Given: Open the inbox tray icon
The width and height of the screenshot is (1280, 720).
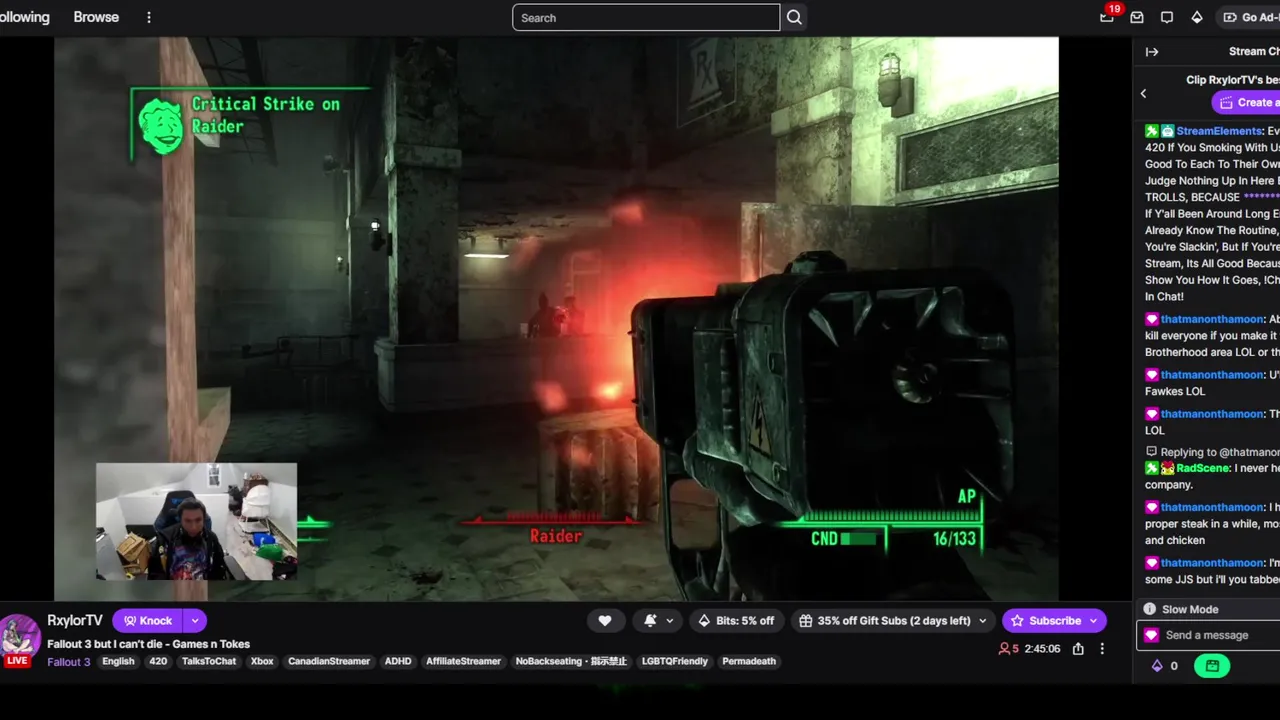Looking at the screenshot, I should pos(1137,17).
